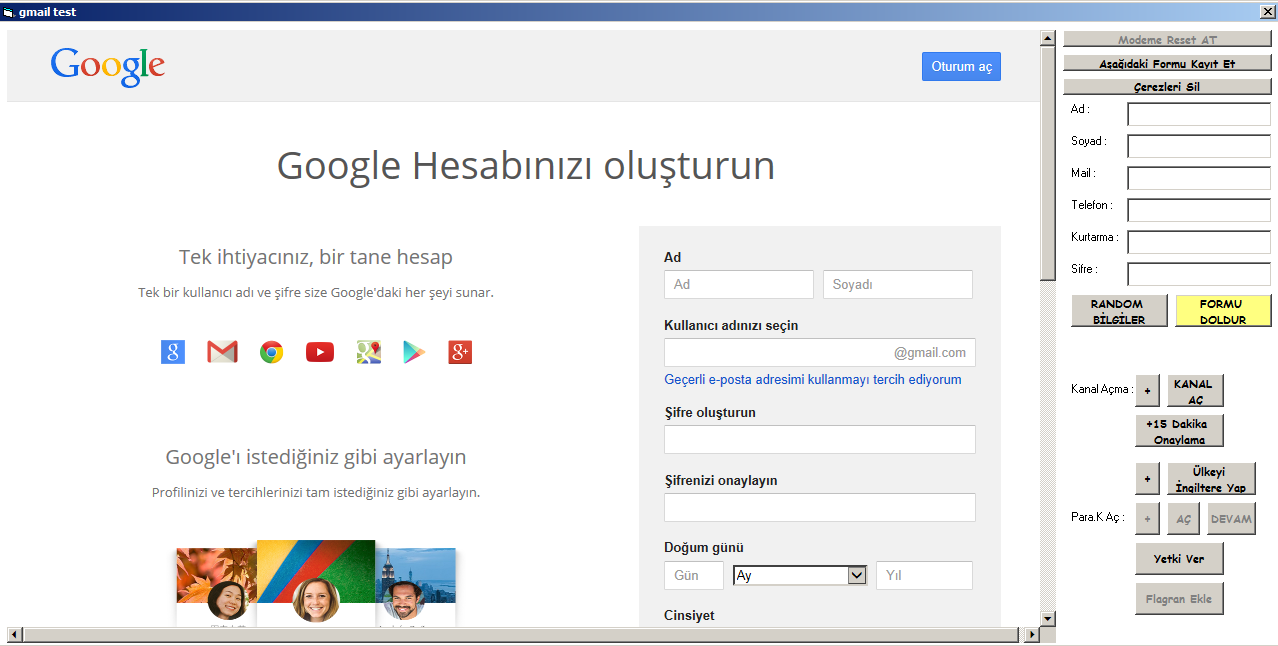Screen dimensions: 1278x646
Task: Click the Google Hesabınızı oluşturun heading
Action: click(x=525, y=165)
